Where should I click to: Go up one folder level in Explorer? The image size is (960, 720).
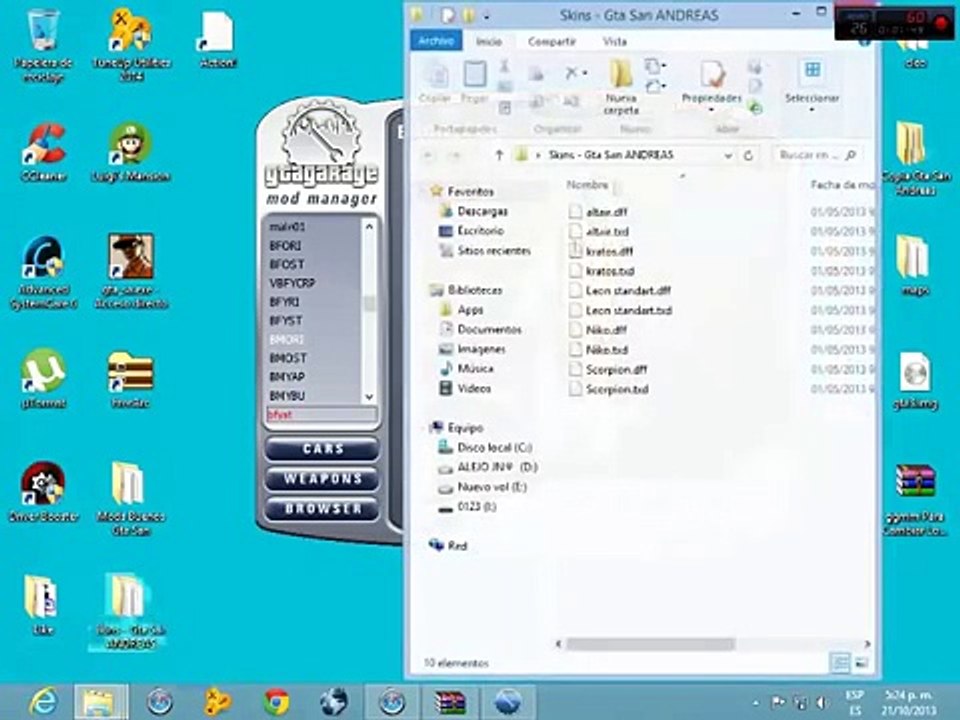(x=499, y=156)
